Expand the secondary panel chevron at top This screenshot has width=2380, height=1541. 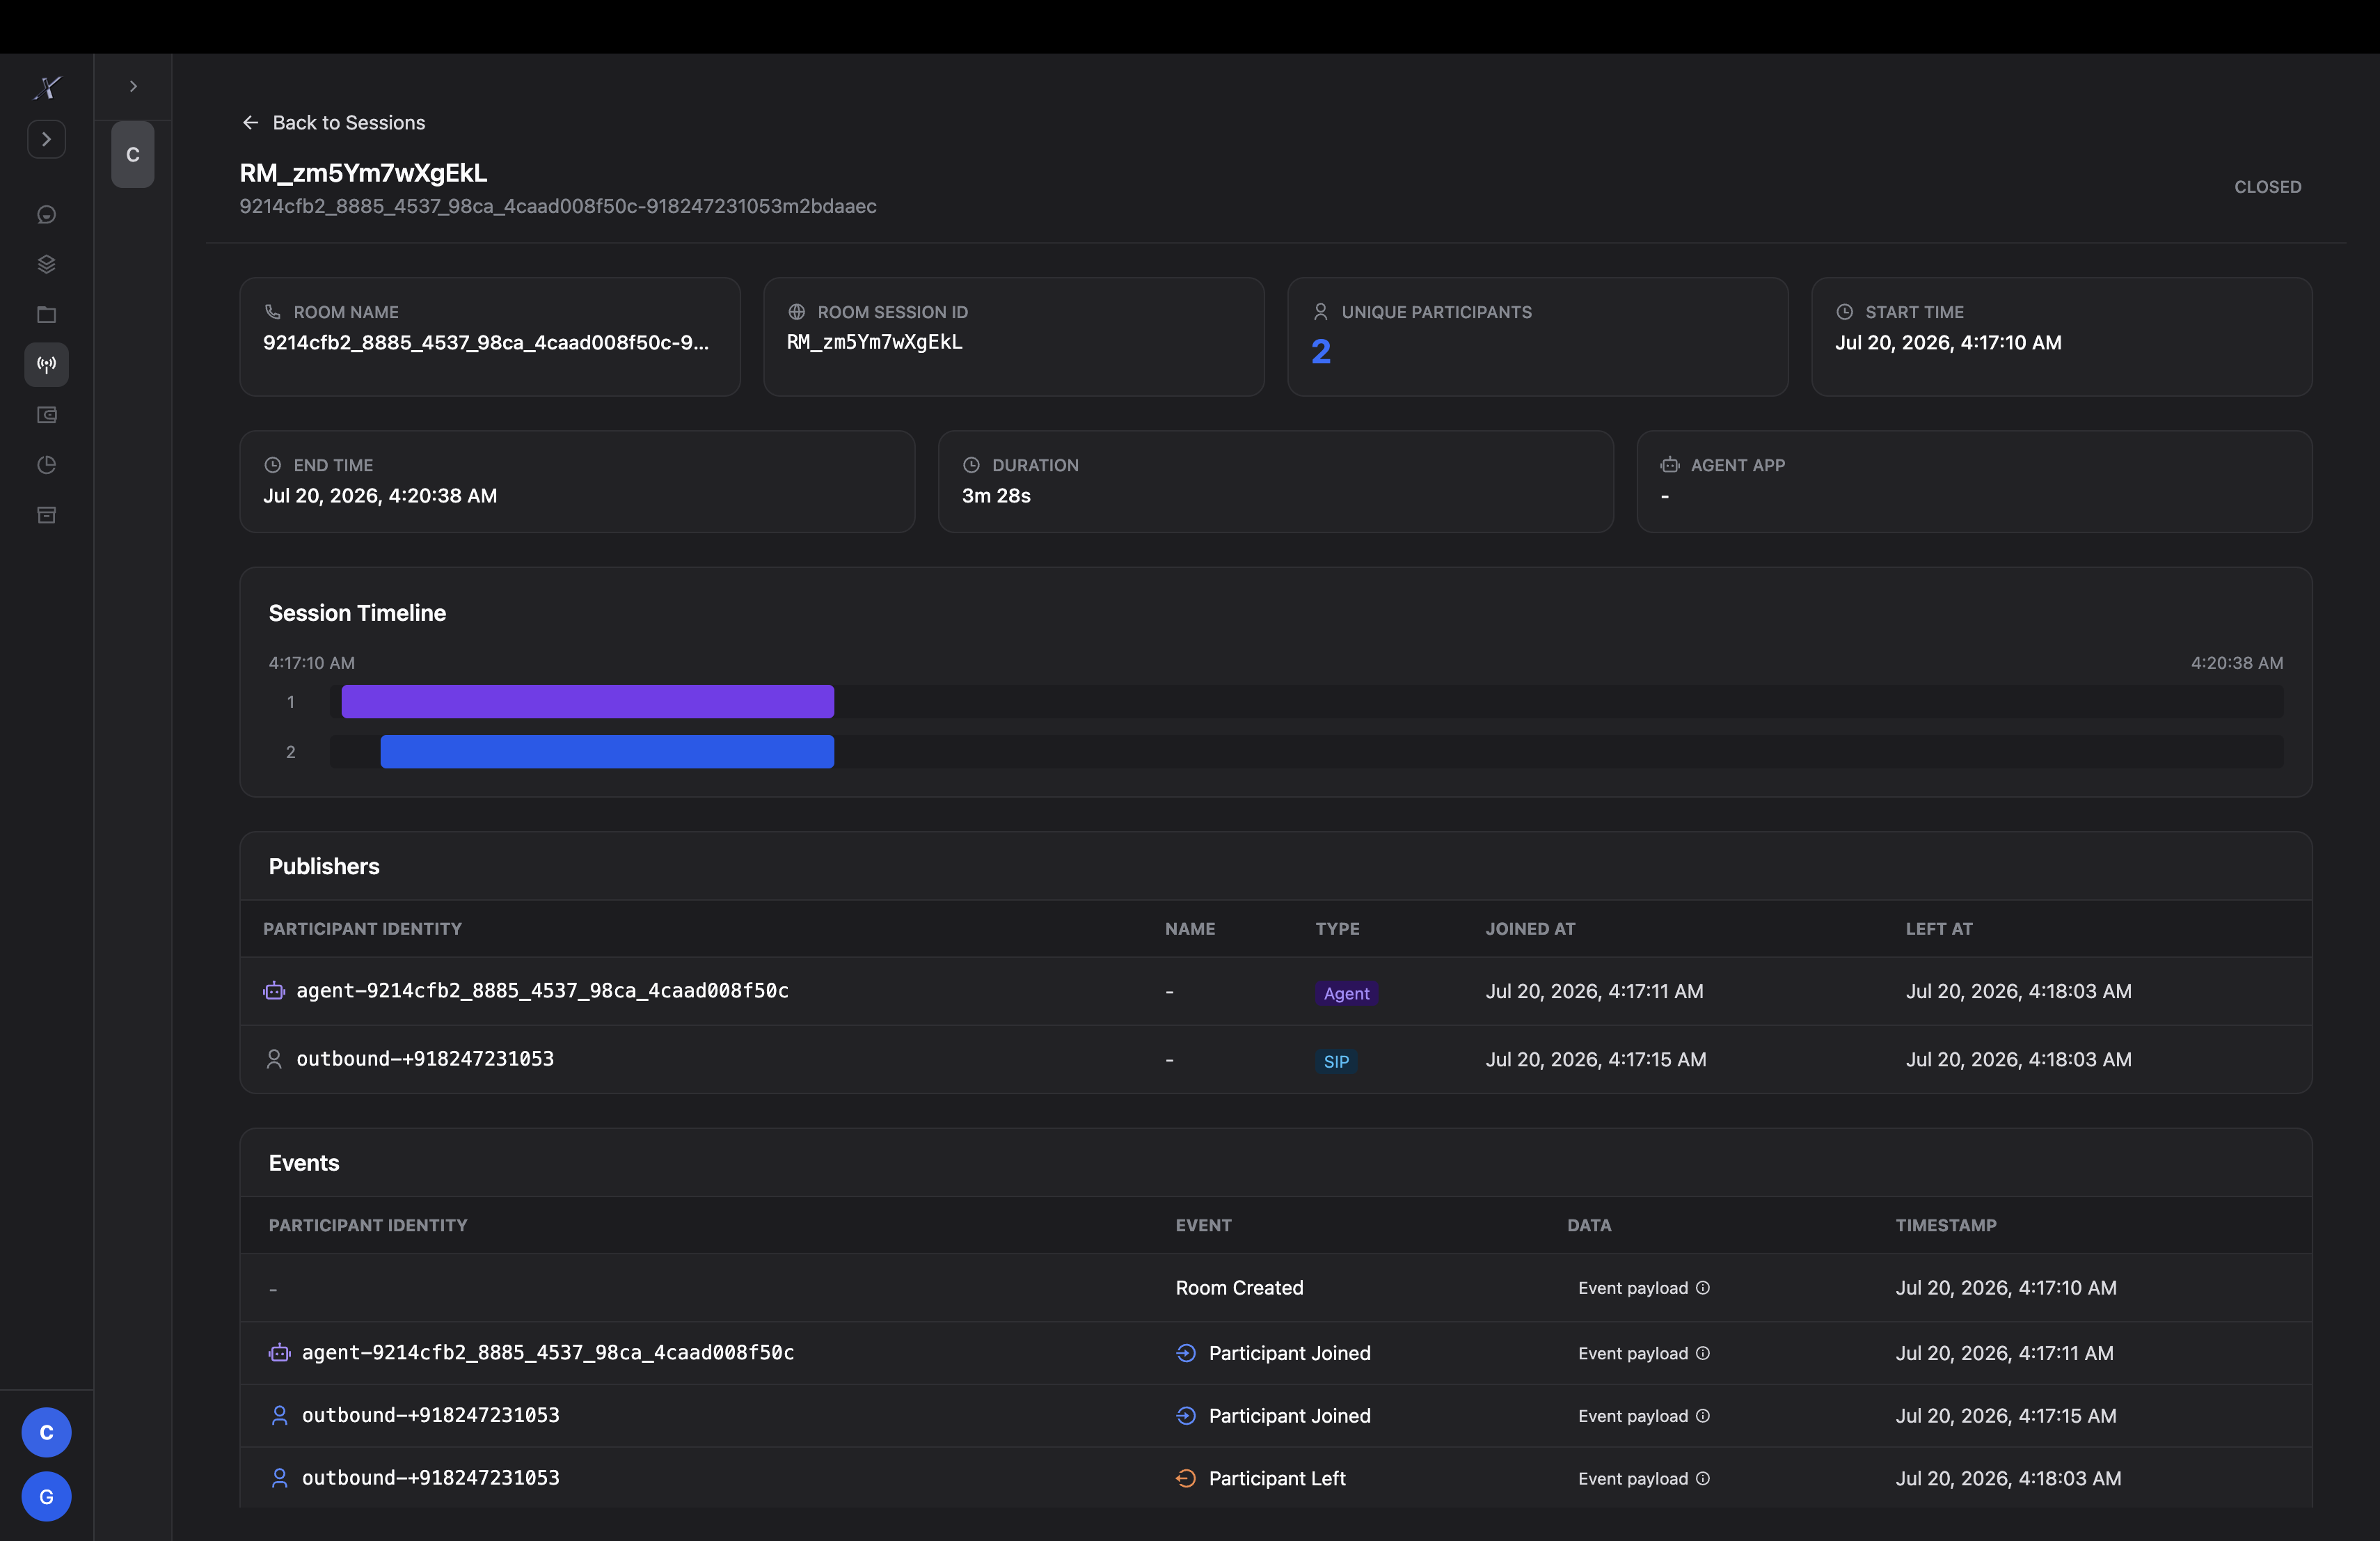(133, 87)
